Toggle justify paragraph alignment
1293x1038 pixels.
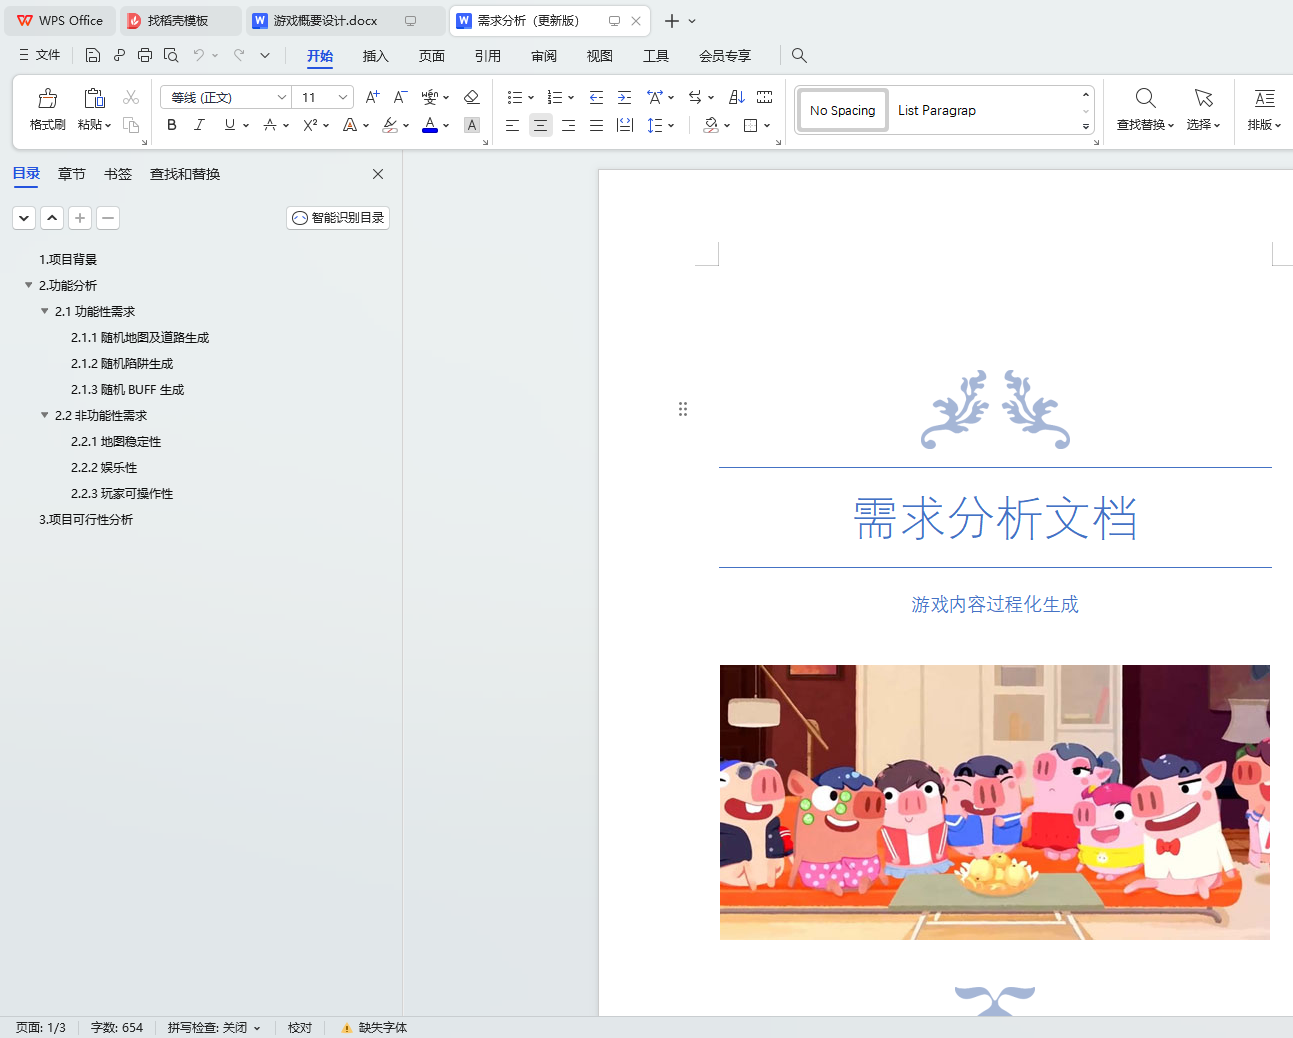(596, 125)
